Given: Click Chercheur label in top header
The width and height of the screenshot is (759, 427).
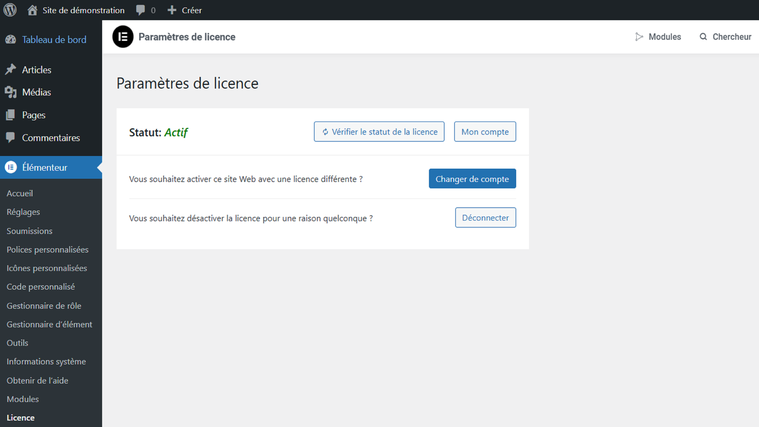Looking at the screenshot, I should [x=732, y=37].
